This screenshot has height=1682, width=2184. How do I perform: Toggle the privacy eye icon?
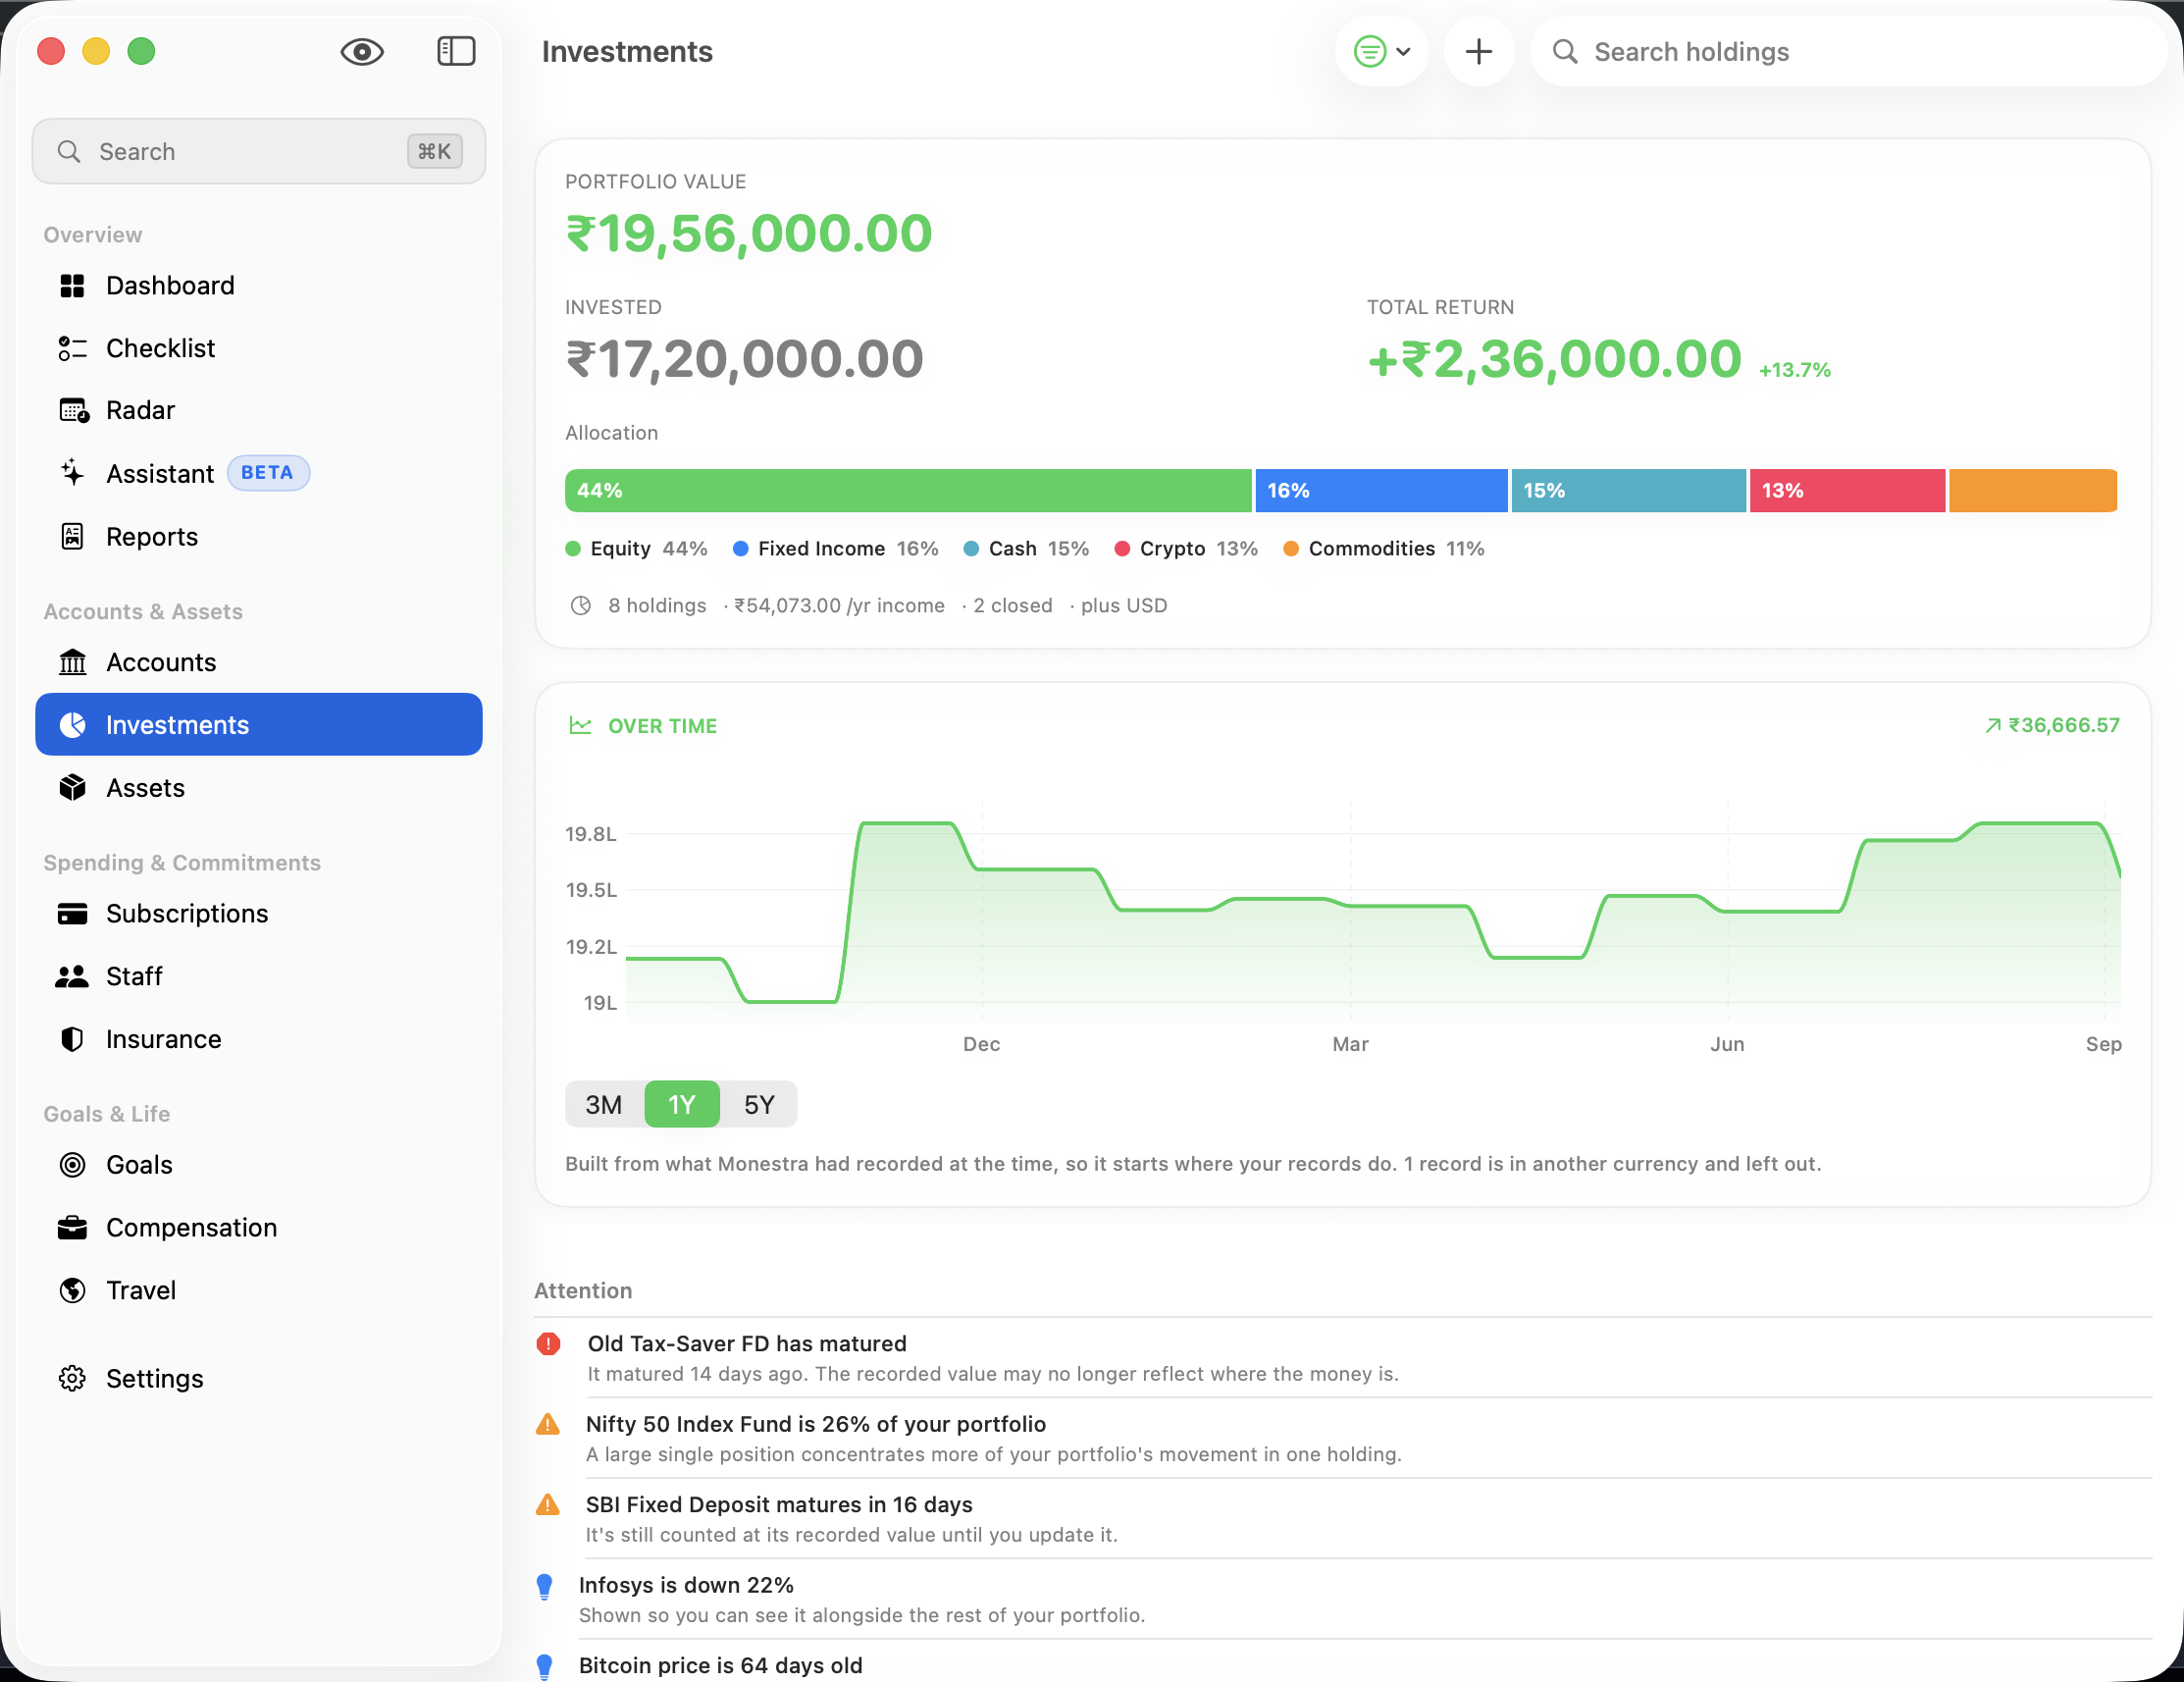[362, 52]
